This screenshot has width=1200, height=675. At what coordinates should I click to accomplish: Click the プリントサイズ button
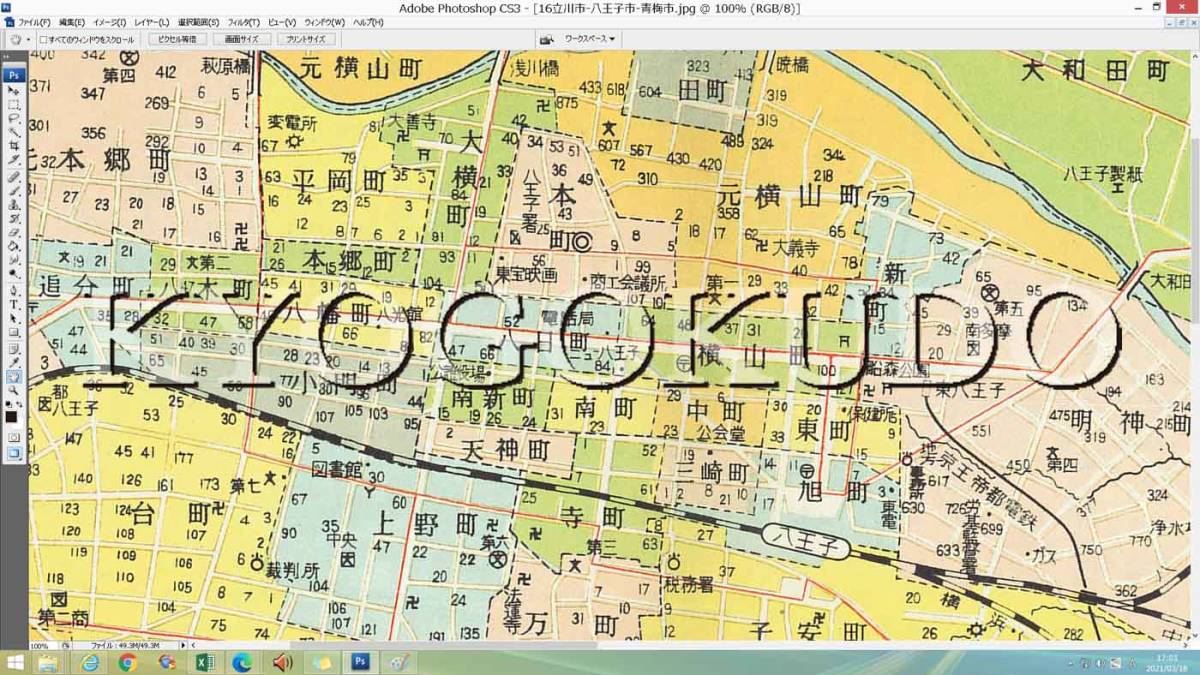coord(305,39)
